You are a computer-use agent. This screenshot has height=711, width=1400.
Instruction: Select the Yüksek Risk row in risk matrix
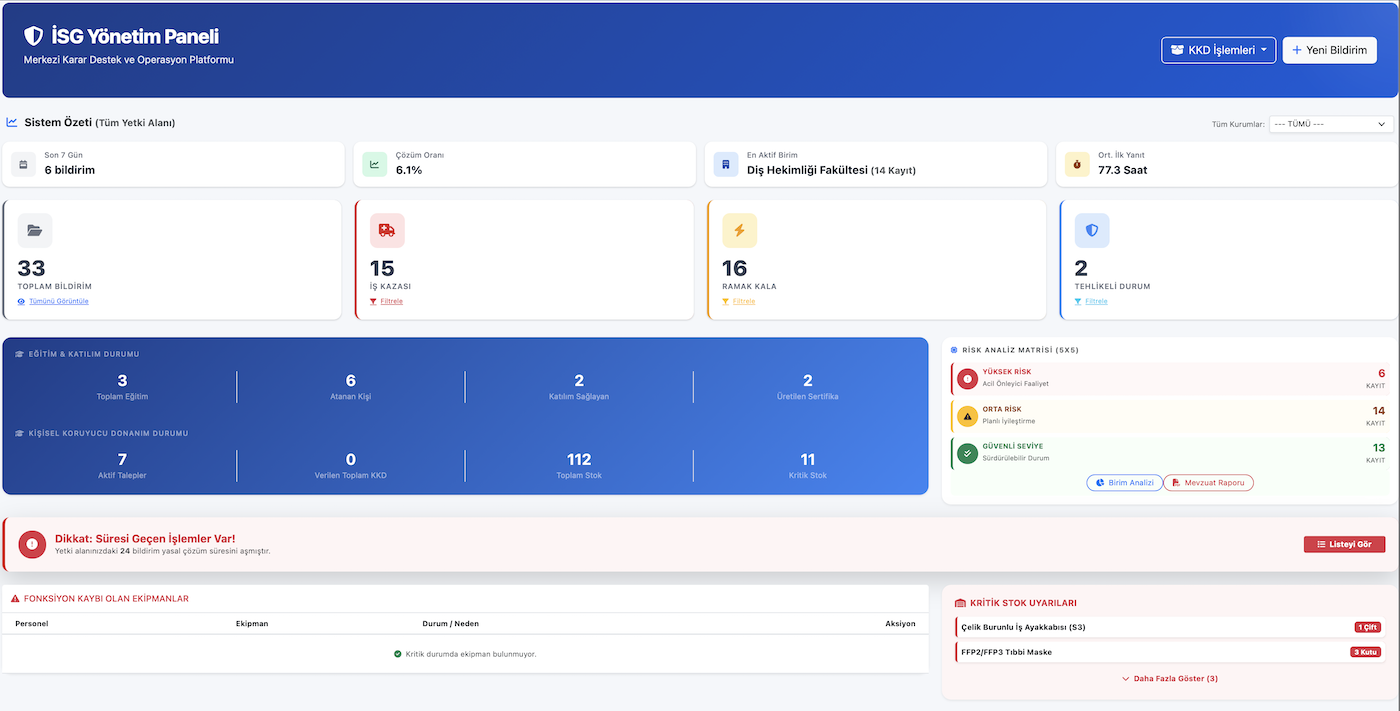[1170, 379]
